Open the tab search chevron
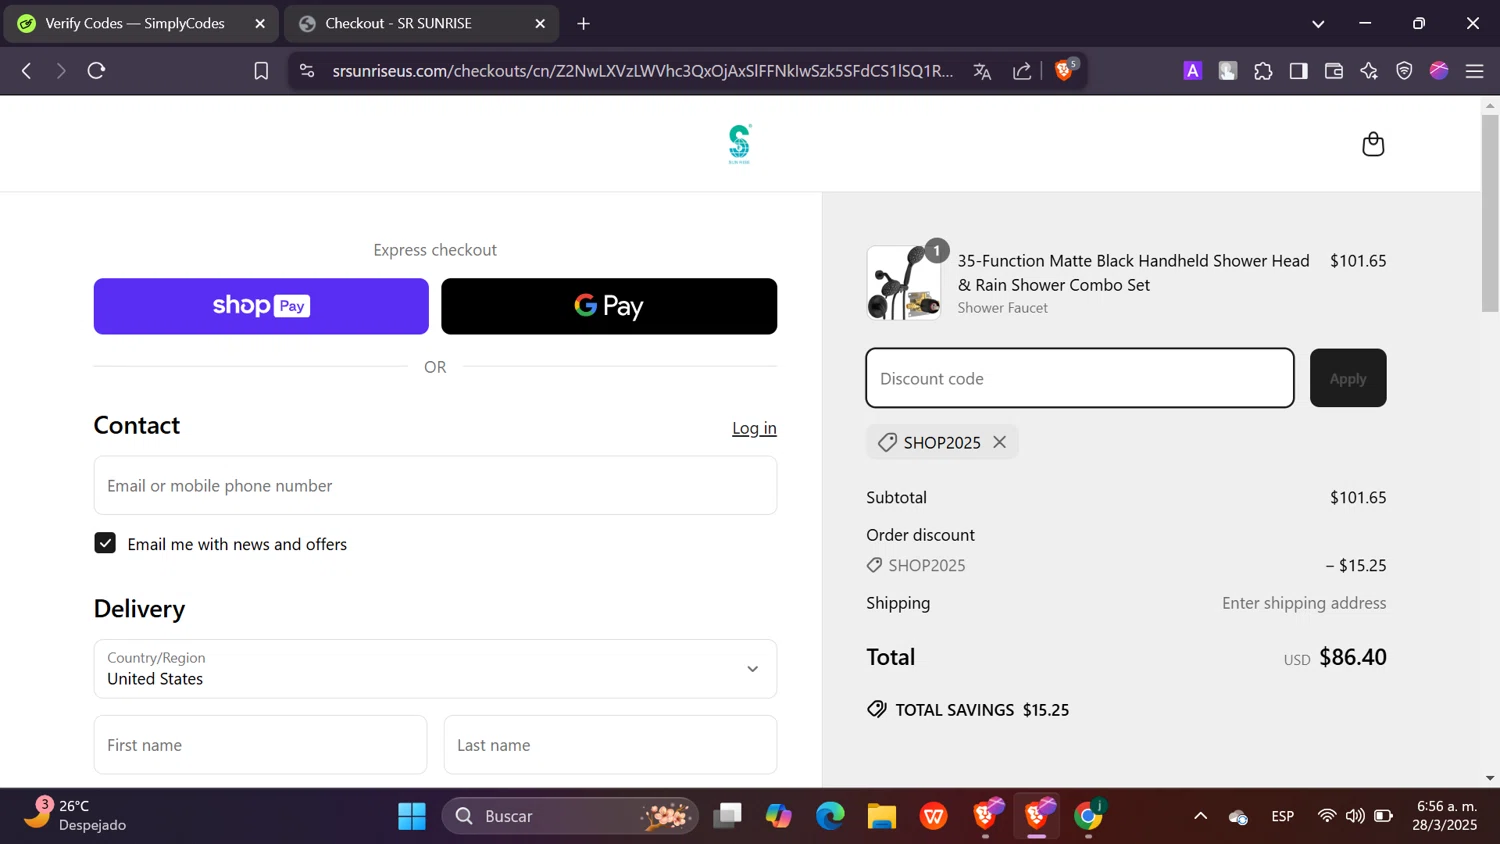The height and width of the screenshot is (844, 1500). (1318, 23)
